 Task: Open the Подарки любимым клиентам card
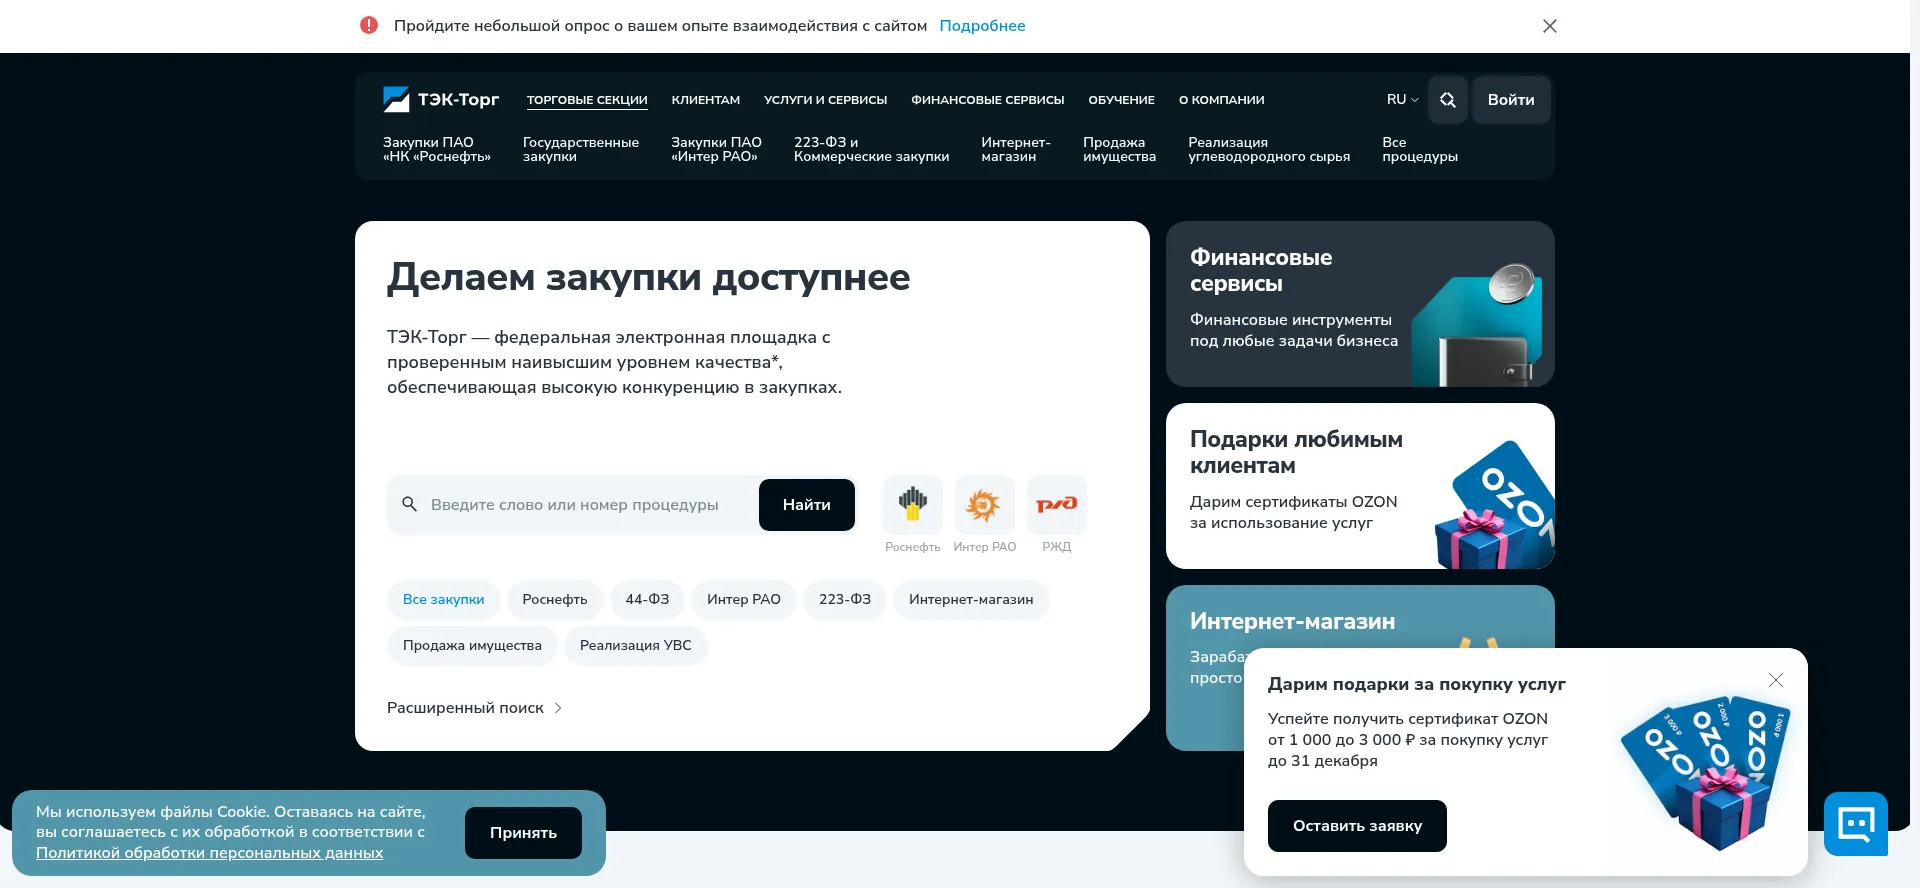[x=1360, y=486]
